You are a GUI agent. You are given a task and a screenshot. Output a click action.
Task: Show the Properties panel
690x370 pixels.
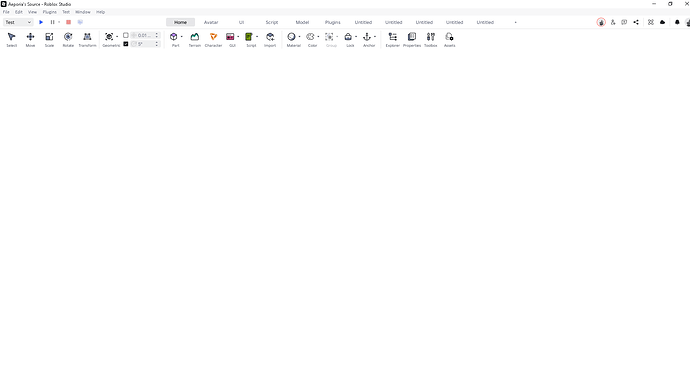click(412, 39)
